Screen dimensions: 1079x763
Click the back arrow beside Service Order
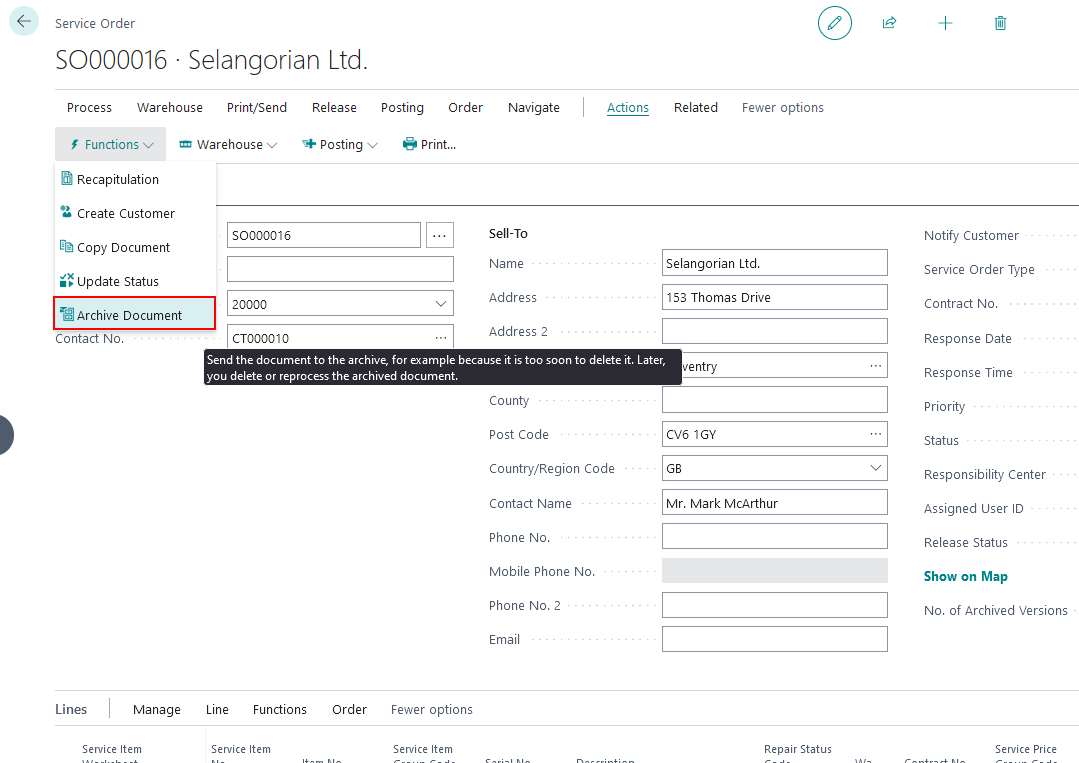[22, 20]
